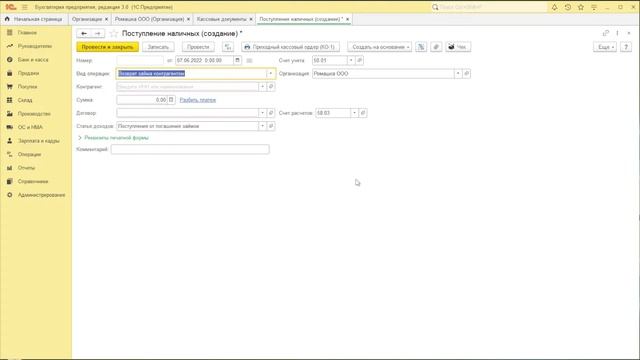Screen dimensions: 640x360
Task: Click the Провести button
Action: [198, 47]
